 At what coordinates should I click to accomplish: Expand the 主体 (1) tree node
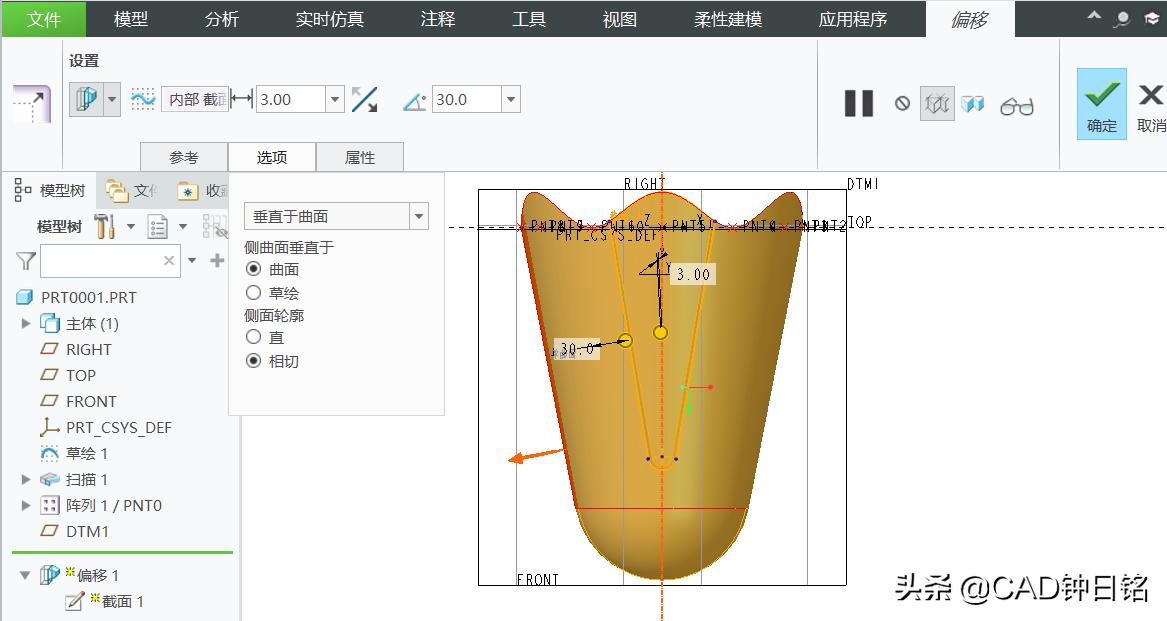click(26, 323)
